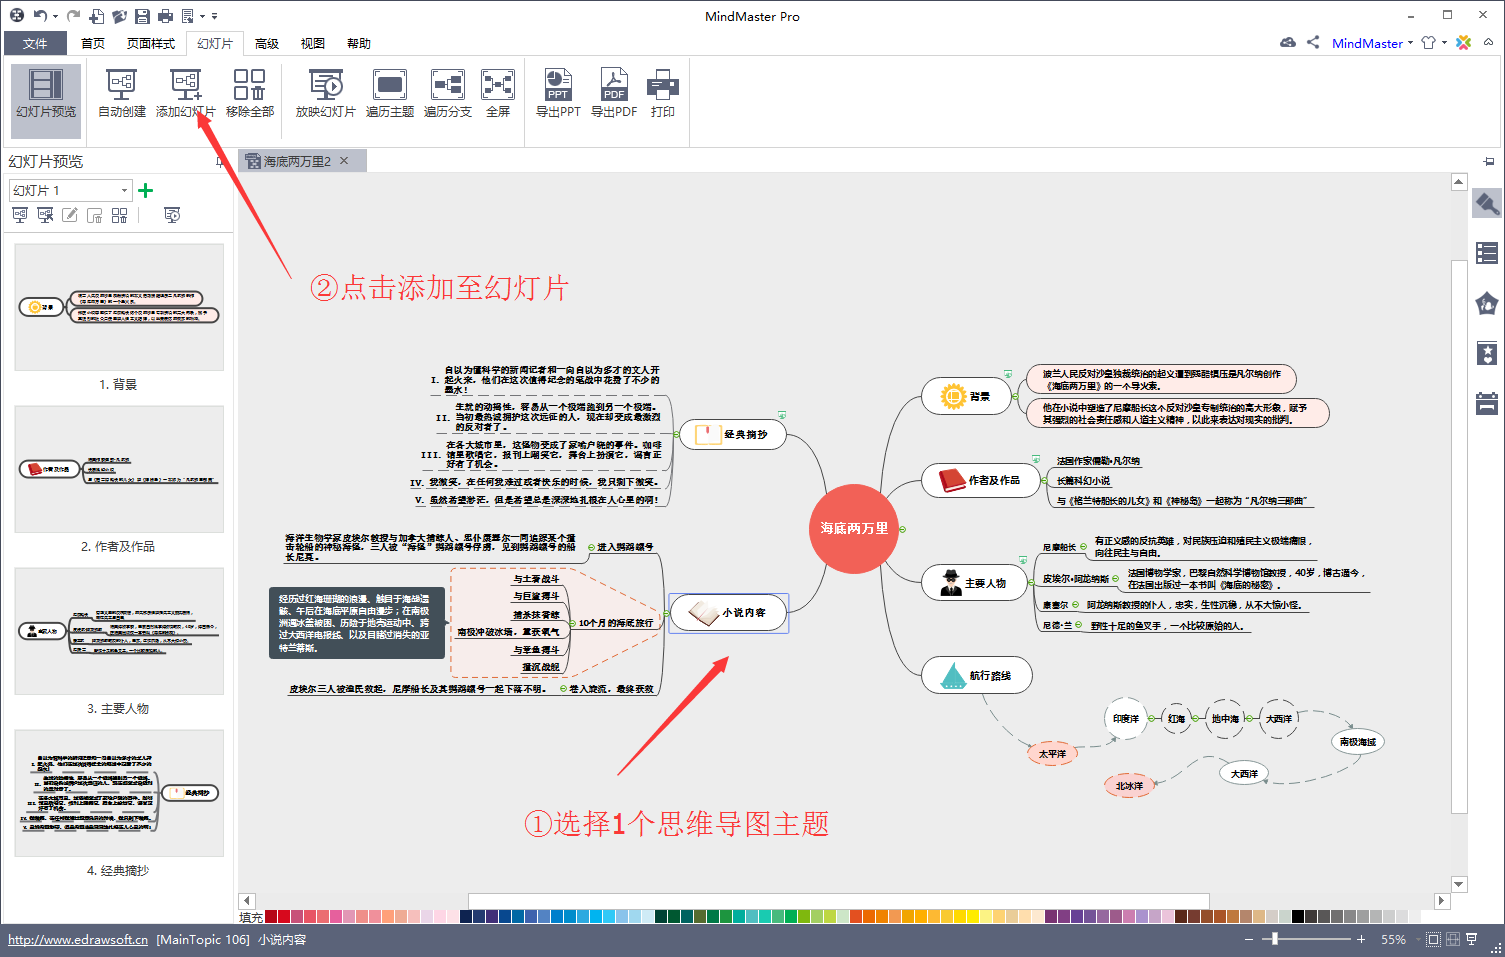Enter 全屏 fullscreen mode
The height and width of the screenshot is (957, 1505).
(498, 93)
